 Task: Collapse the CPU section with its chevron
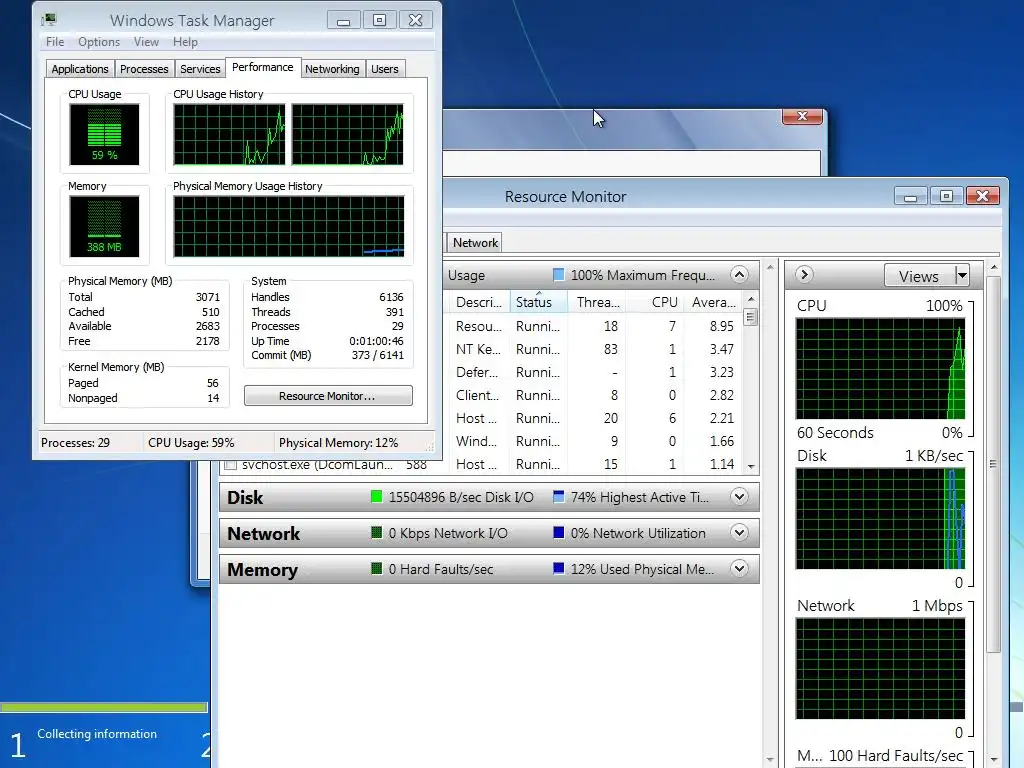[739, 274]
